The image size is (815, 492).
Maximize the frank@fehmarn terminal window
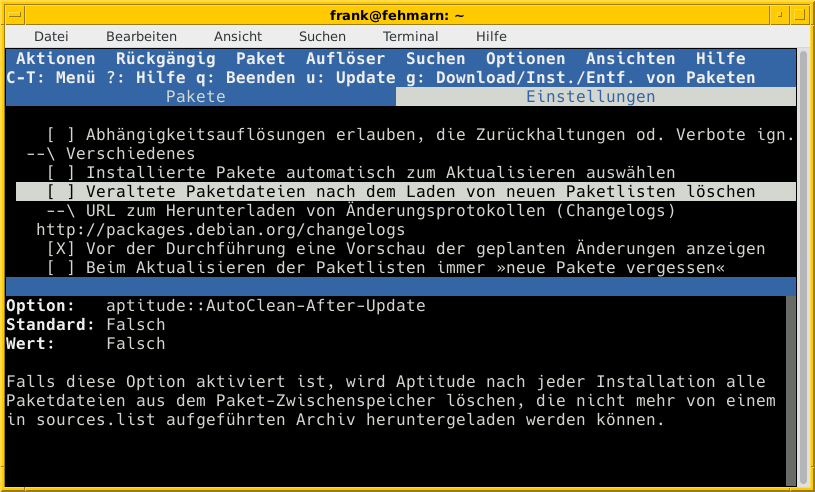pos(799,15)
